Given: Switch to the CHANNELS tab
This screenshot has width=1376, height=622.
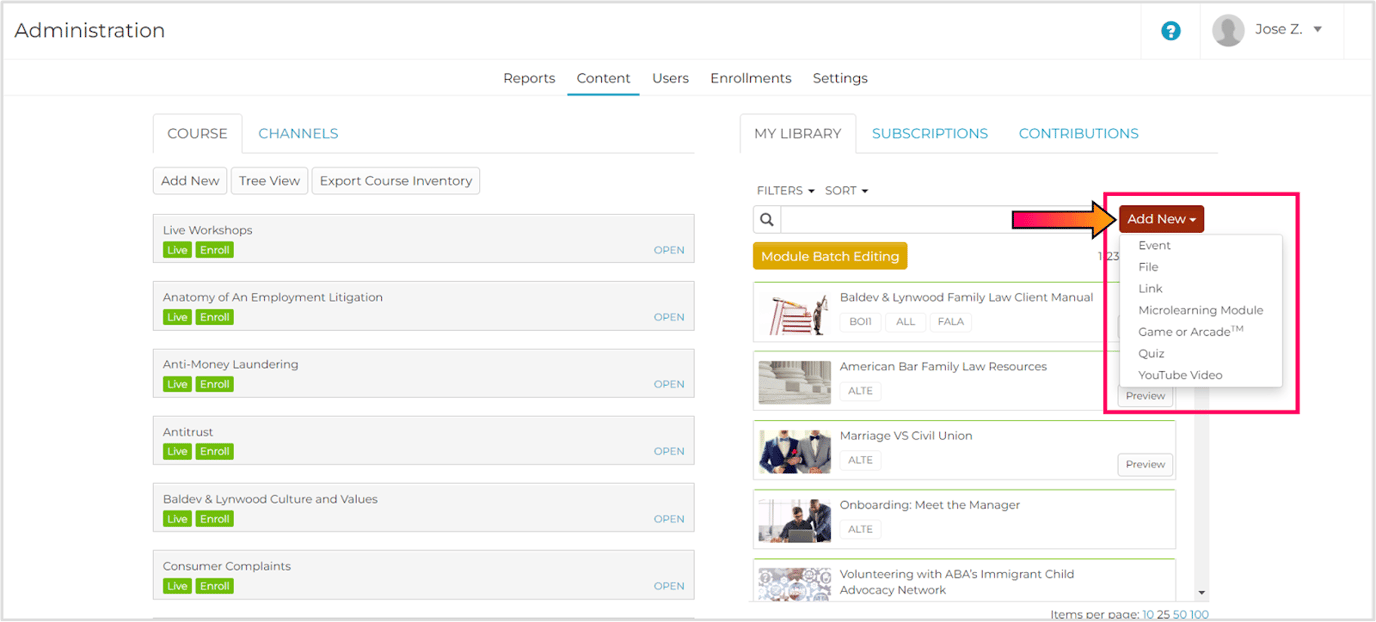Looking at the screenshot, I should click(298, 133).
